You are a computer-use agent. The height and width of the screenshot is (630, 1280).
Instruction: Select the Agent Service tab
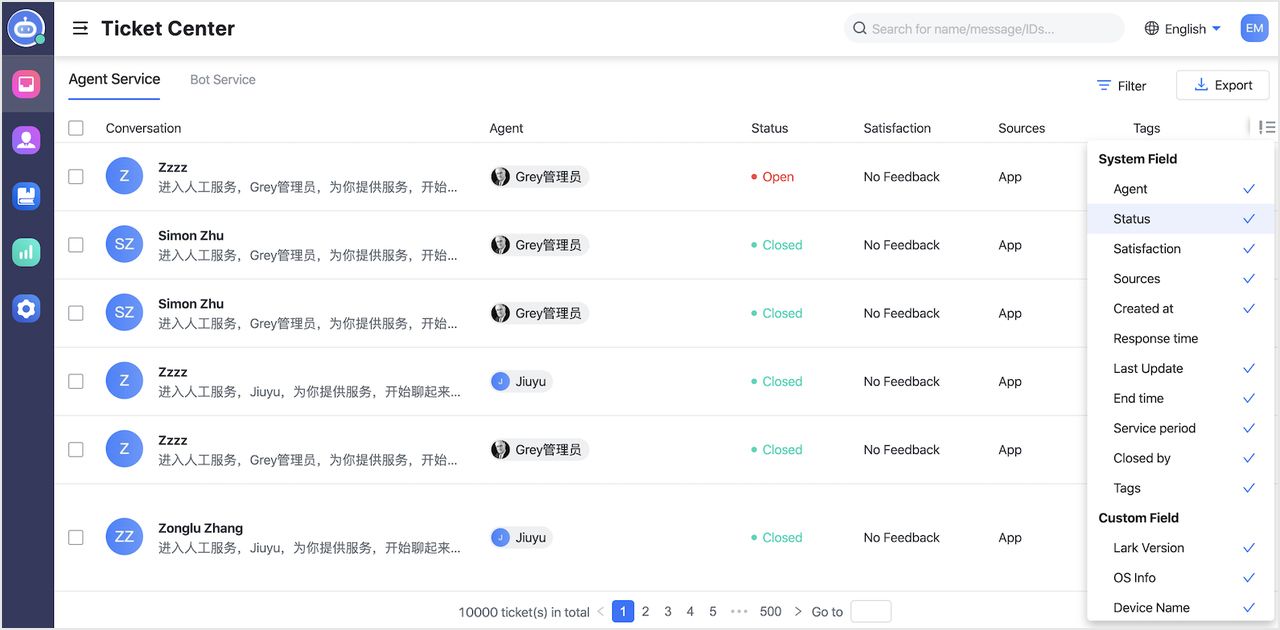(x=114, y=79)
